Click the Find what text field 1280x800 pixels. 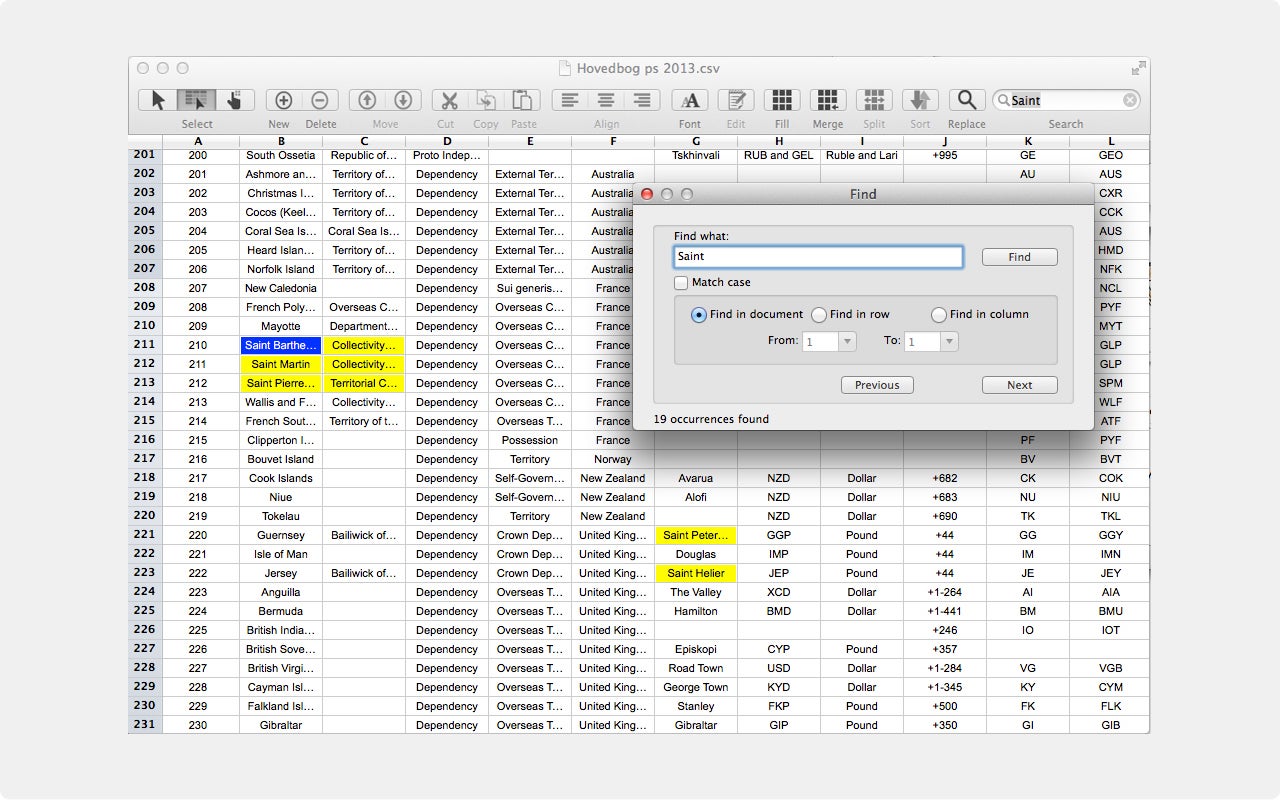click(x=818, y=257)
